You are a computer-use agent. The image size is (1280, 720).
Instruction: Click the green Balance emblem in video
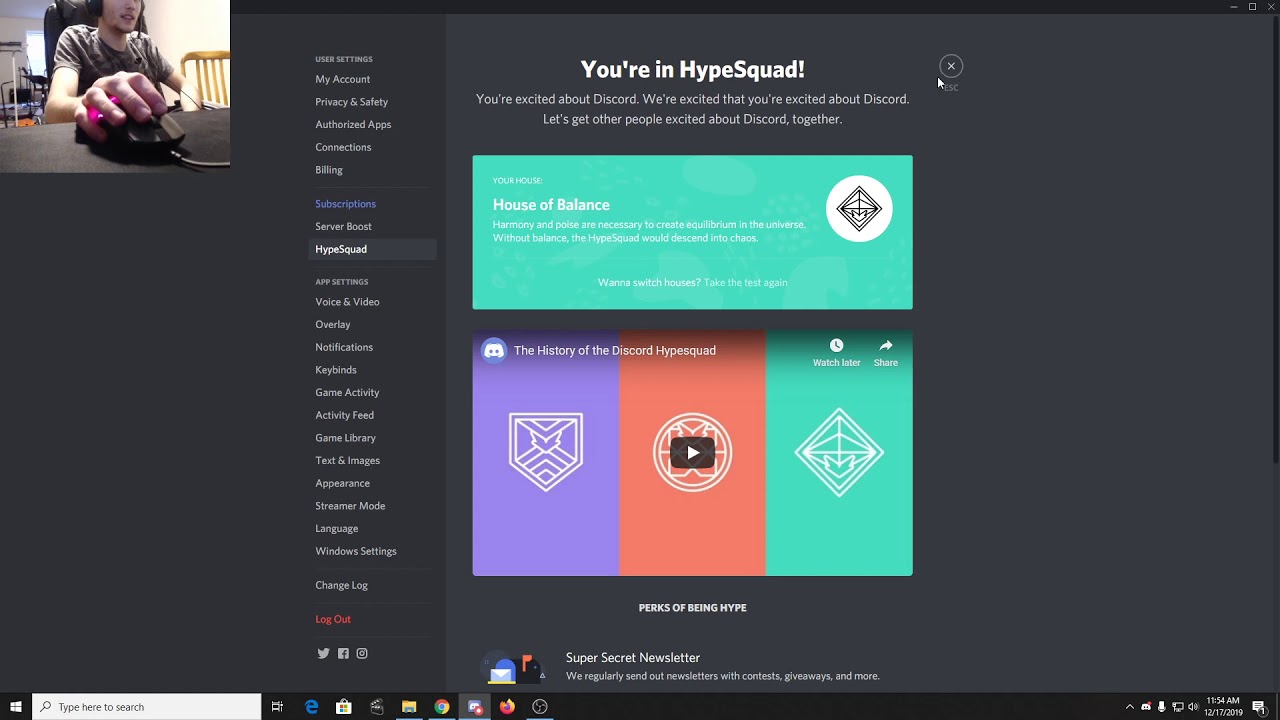tap(839, 452)
